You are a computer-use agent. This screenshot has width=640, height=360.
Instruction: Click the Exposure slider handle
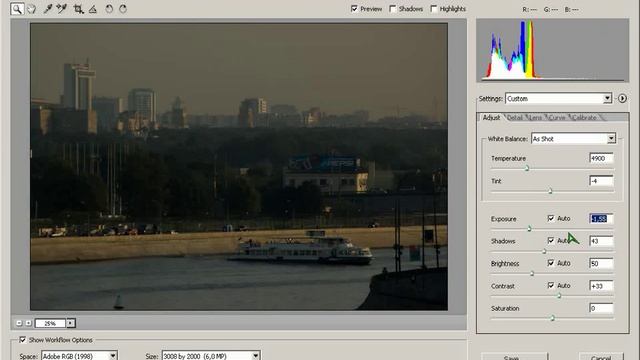(x=529, y=229)
